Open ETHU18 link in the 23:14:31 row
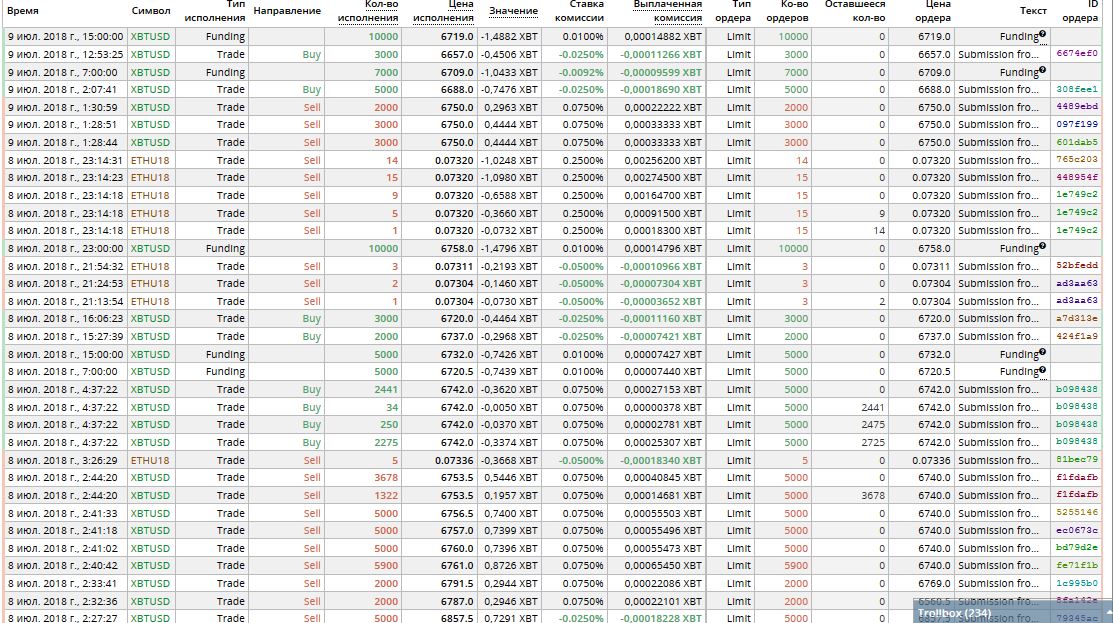This screenshot has width=1113, height=623. coord(150,160)
